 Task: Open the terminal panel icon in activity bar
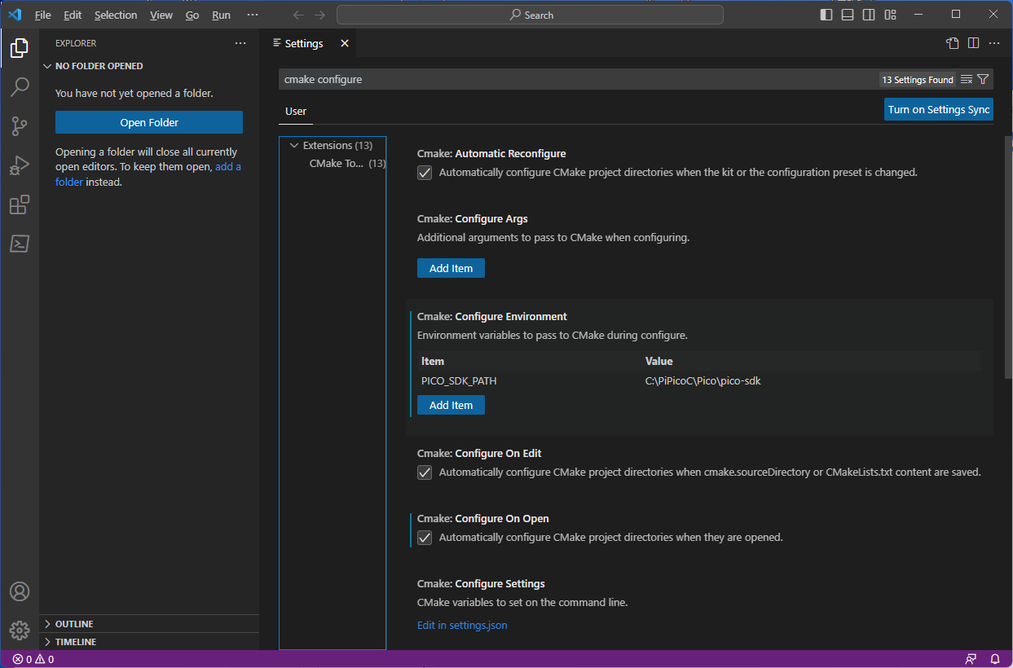(19, 244)
